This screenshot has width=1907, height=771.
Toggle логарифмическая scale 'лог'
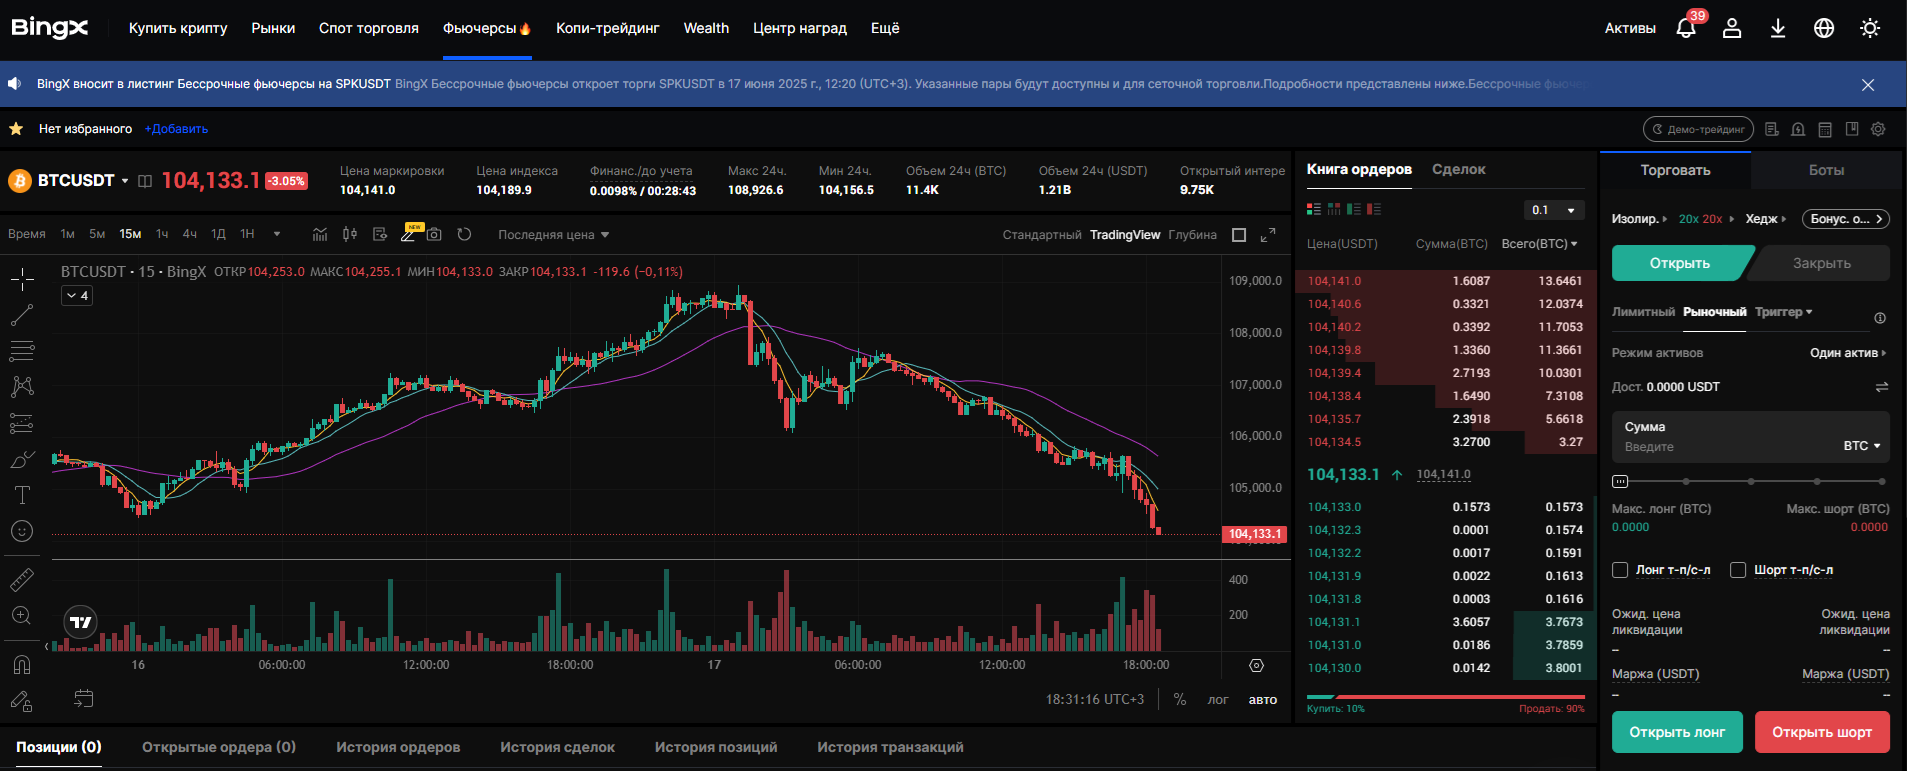1218,699
